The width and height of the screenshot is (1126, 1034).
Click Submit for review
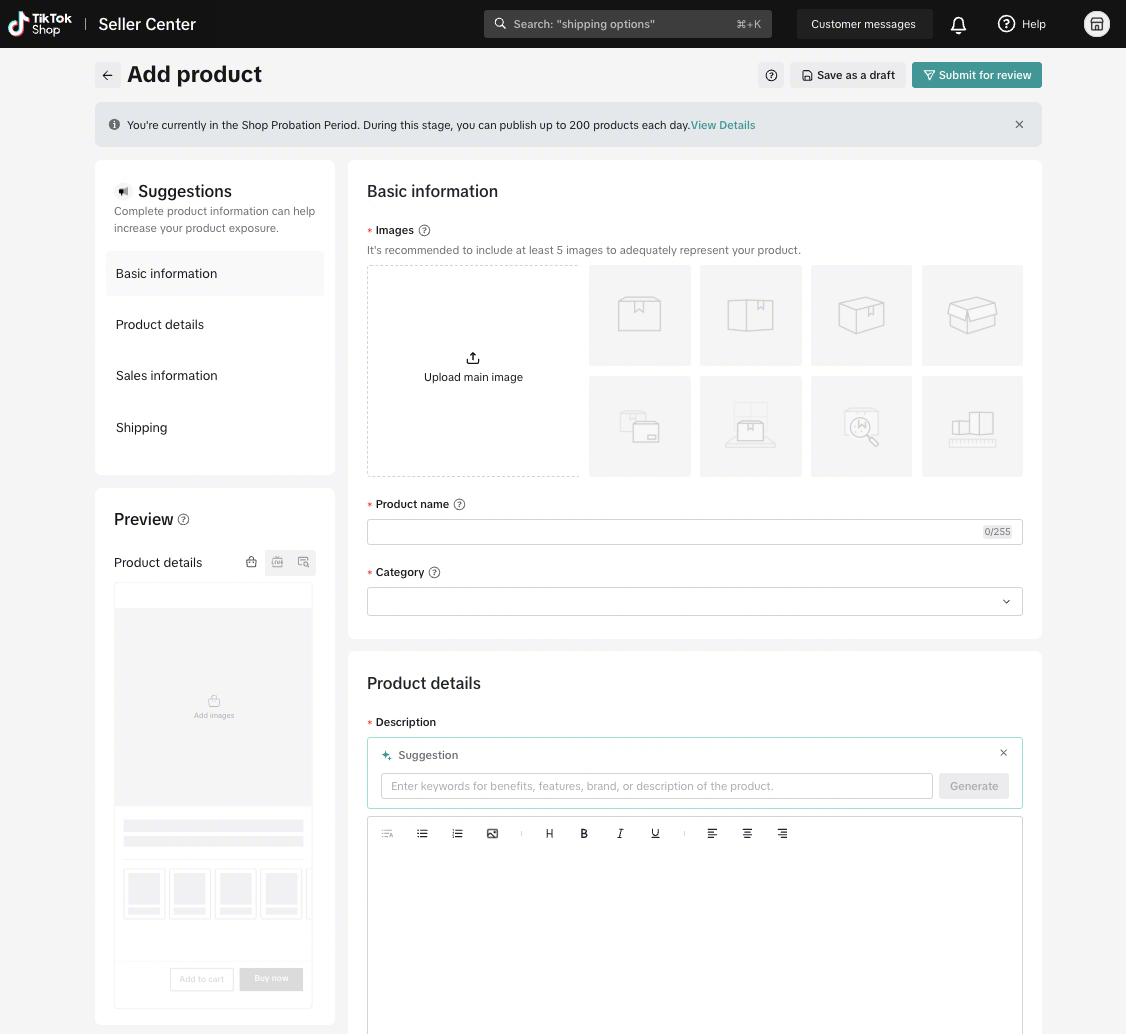click(x=976, y=75)
